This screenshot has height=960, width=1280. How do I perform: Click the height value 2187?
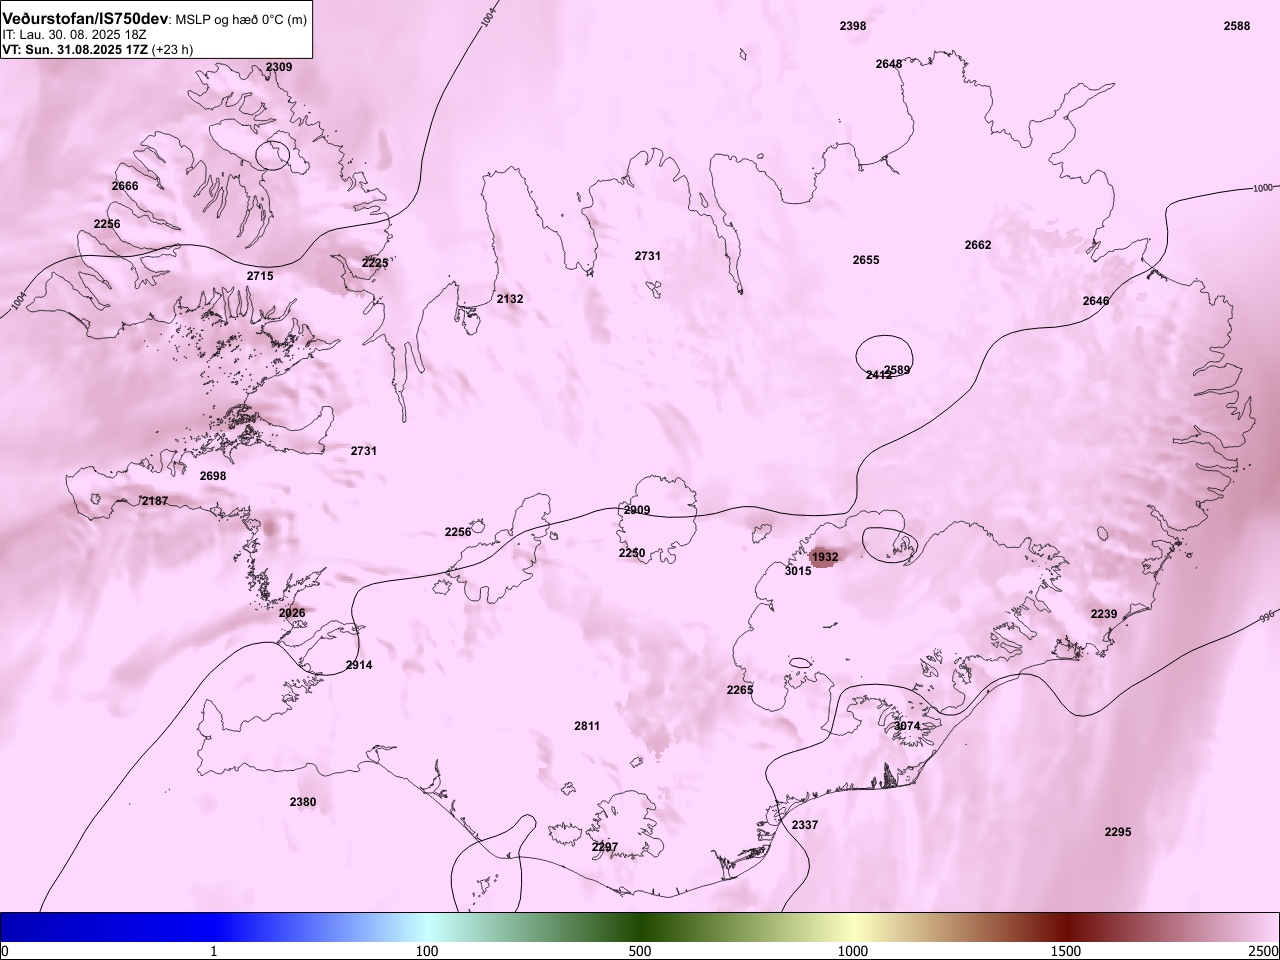click(155, 501)
